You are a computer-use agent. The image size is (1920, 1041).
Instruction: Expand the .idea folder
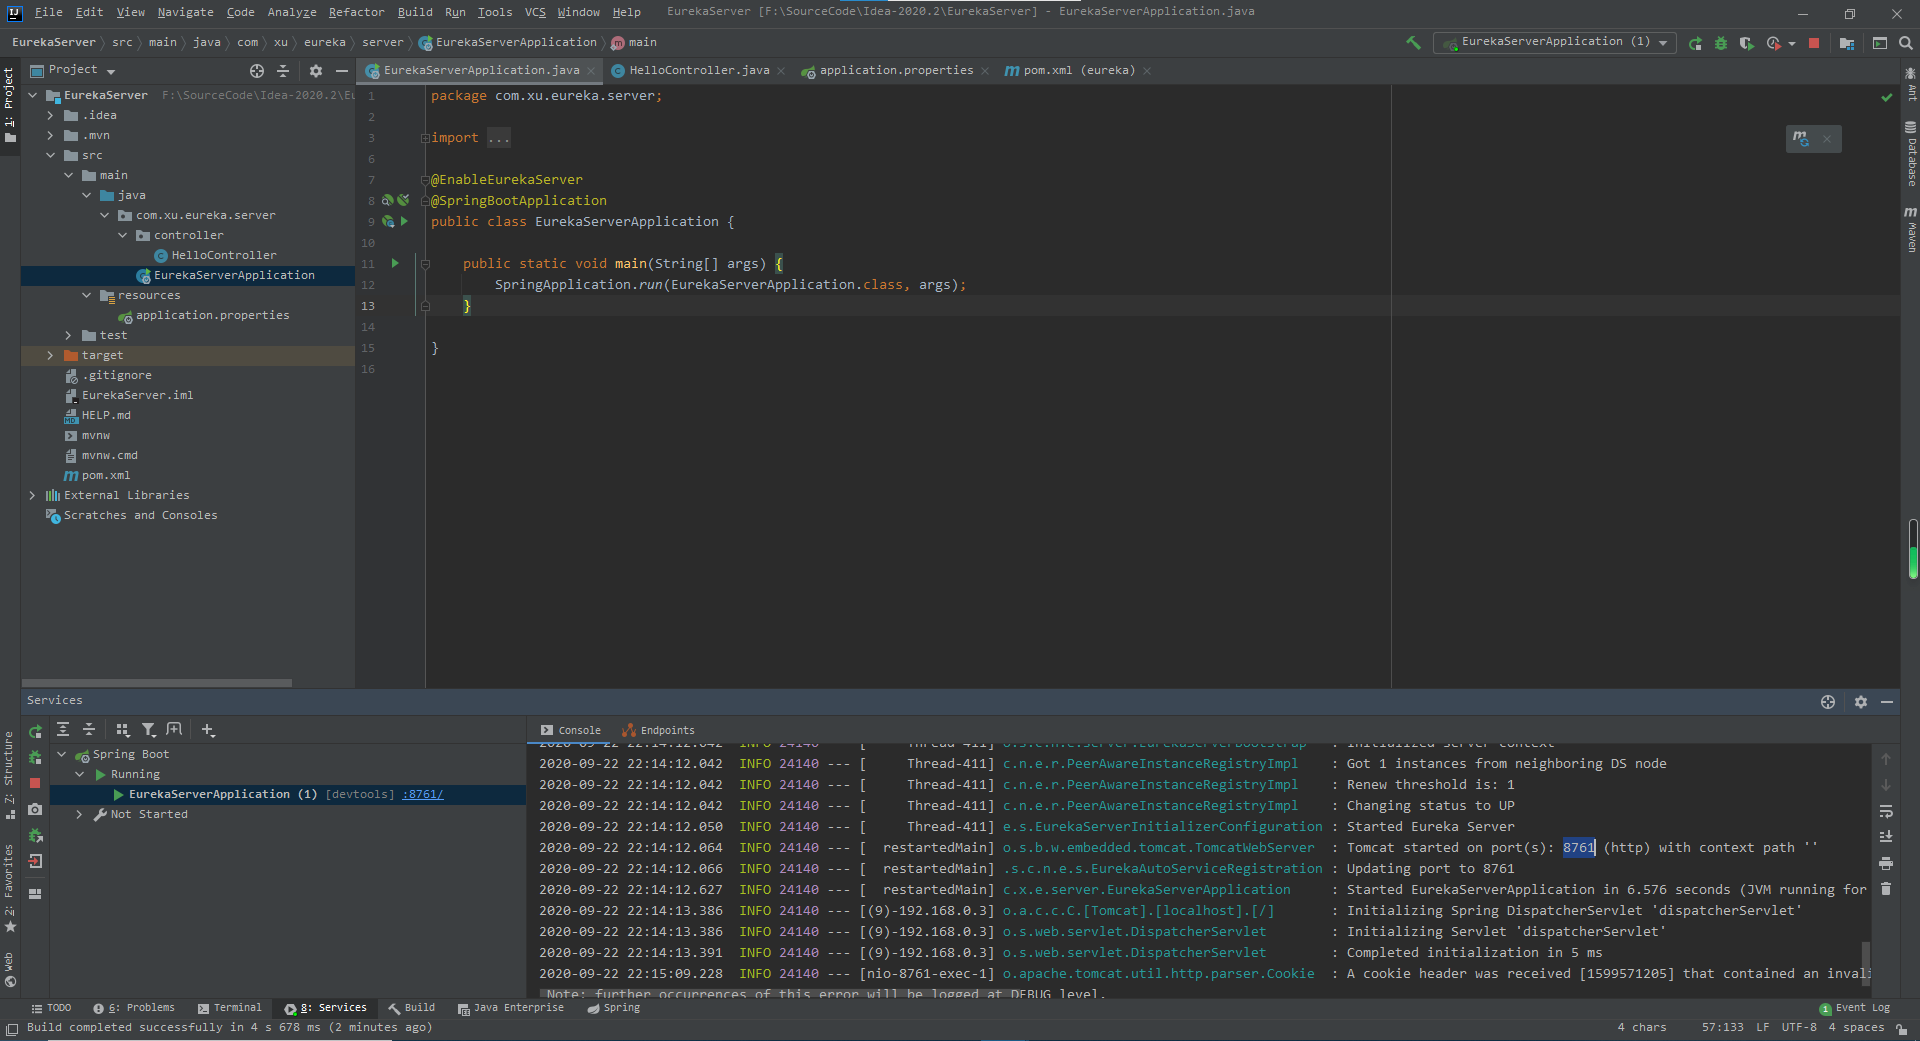tap(50, 116)
